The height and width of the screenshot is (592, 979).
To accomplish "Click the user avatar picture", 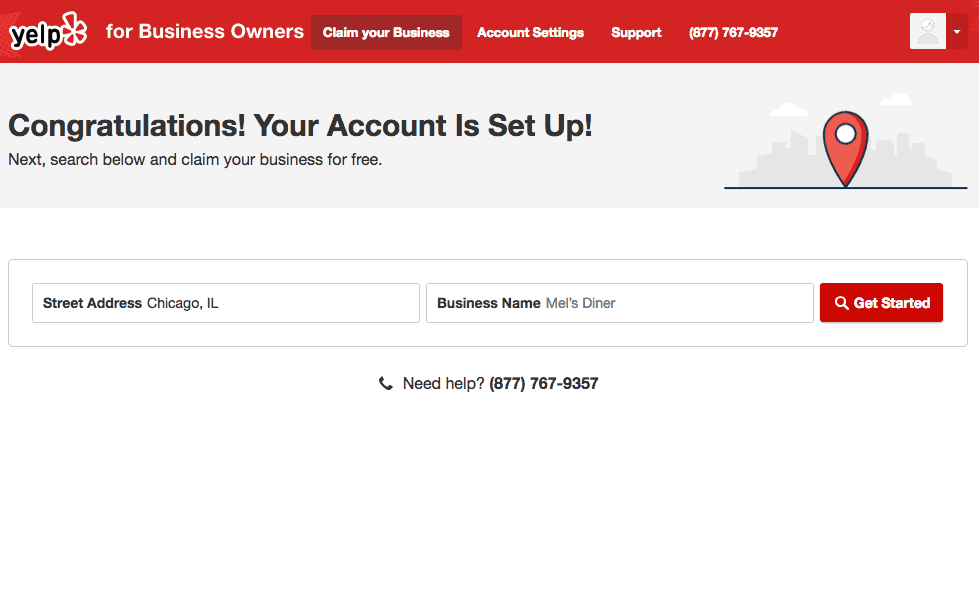I will coord(927,32).
